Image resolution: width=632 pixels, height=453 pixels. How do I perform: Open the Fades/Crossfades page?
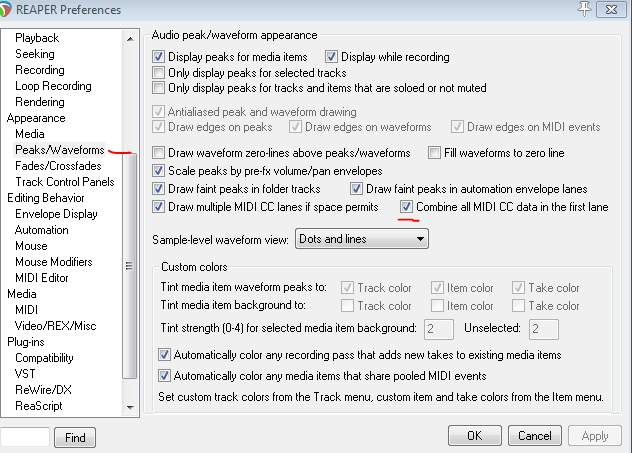click(58, 166)
